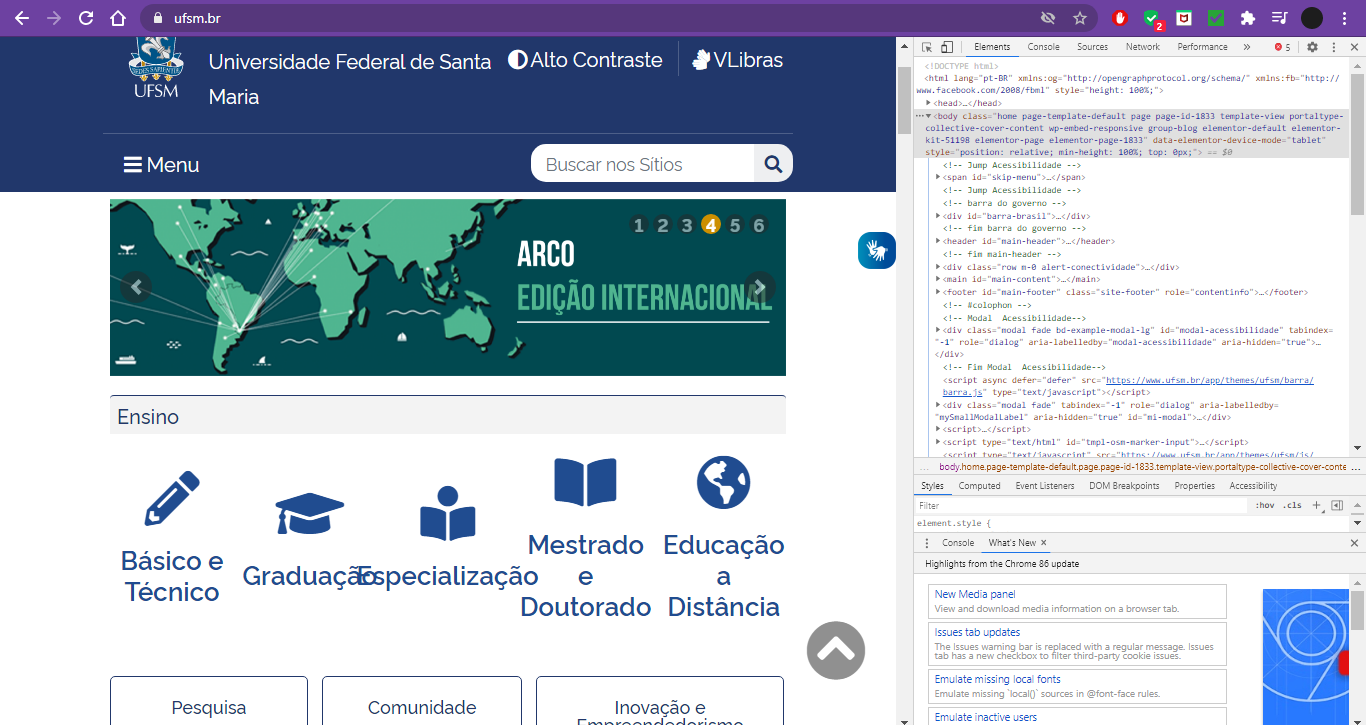Screen dimensions: 1366x725
Task: Click the scroll-to-top arrow circle
Action: coord(835,651)
